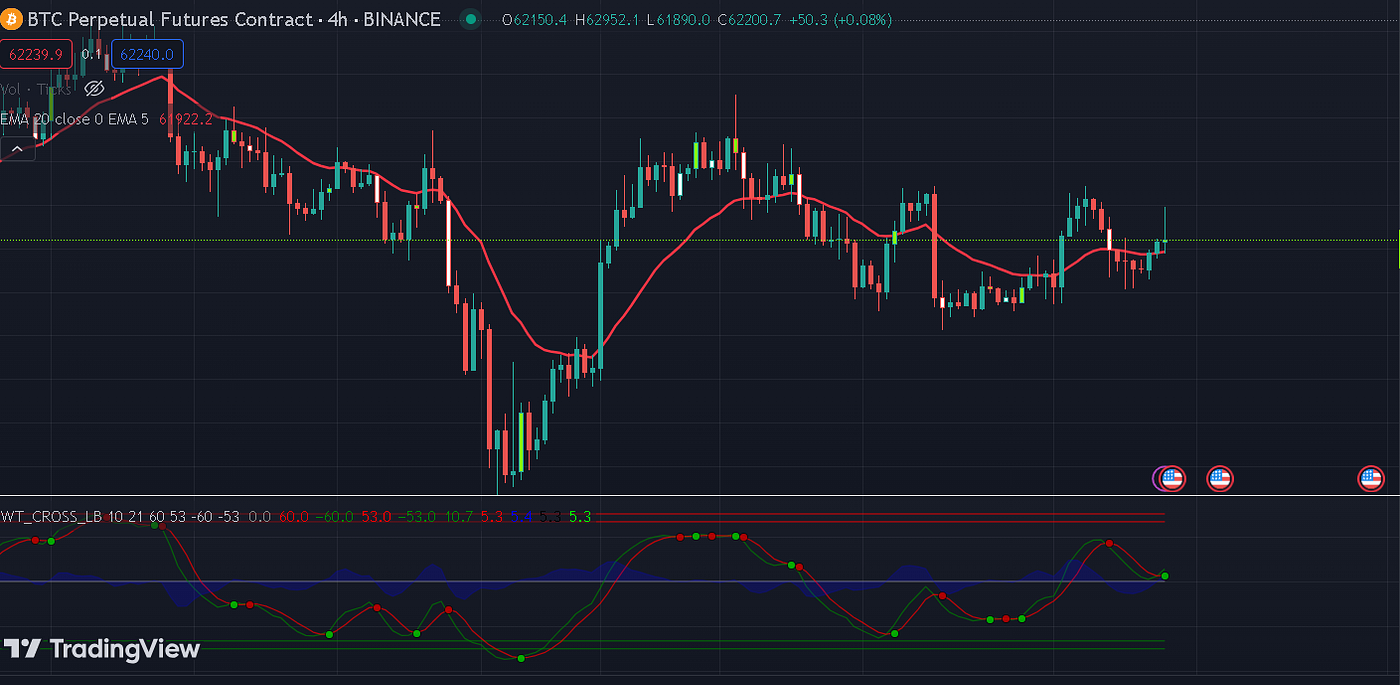Click the blue buy price button 62240.0

146,55
